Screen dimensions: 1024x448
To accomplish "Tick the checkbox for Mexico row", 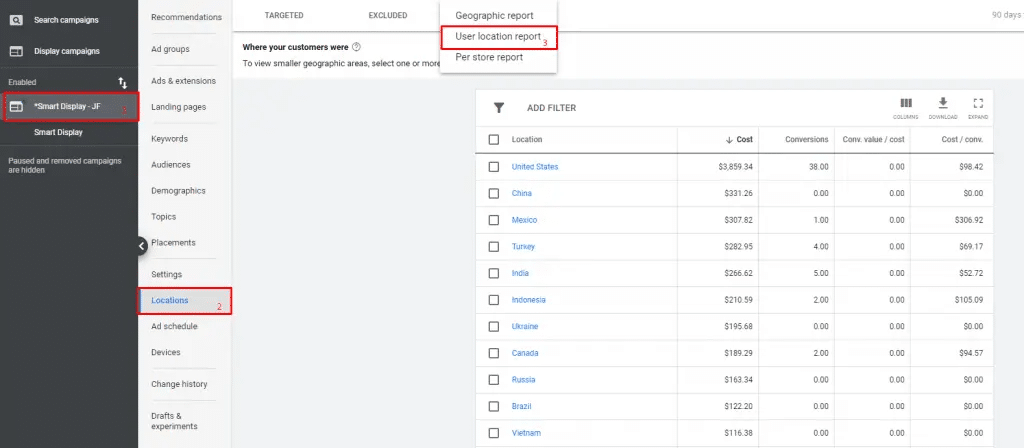I will [x=494, y=220].
